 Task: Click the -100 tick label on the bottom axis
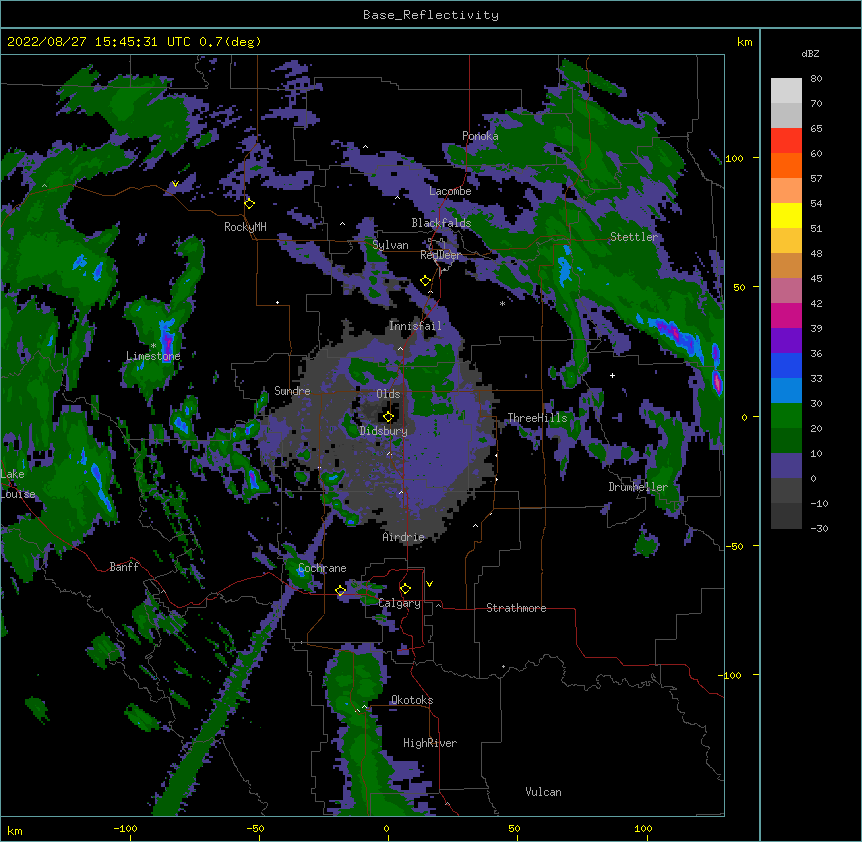coord(125,828)
